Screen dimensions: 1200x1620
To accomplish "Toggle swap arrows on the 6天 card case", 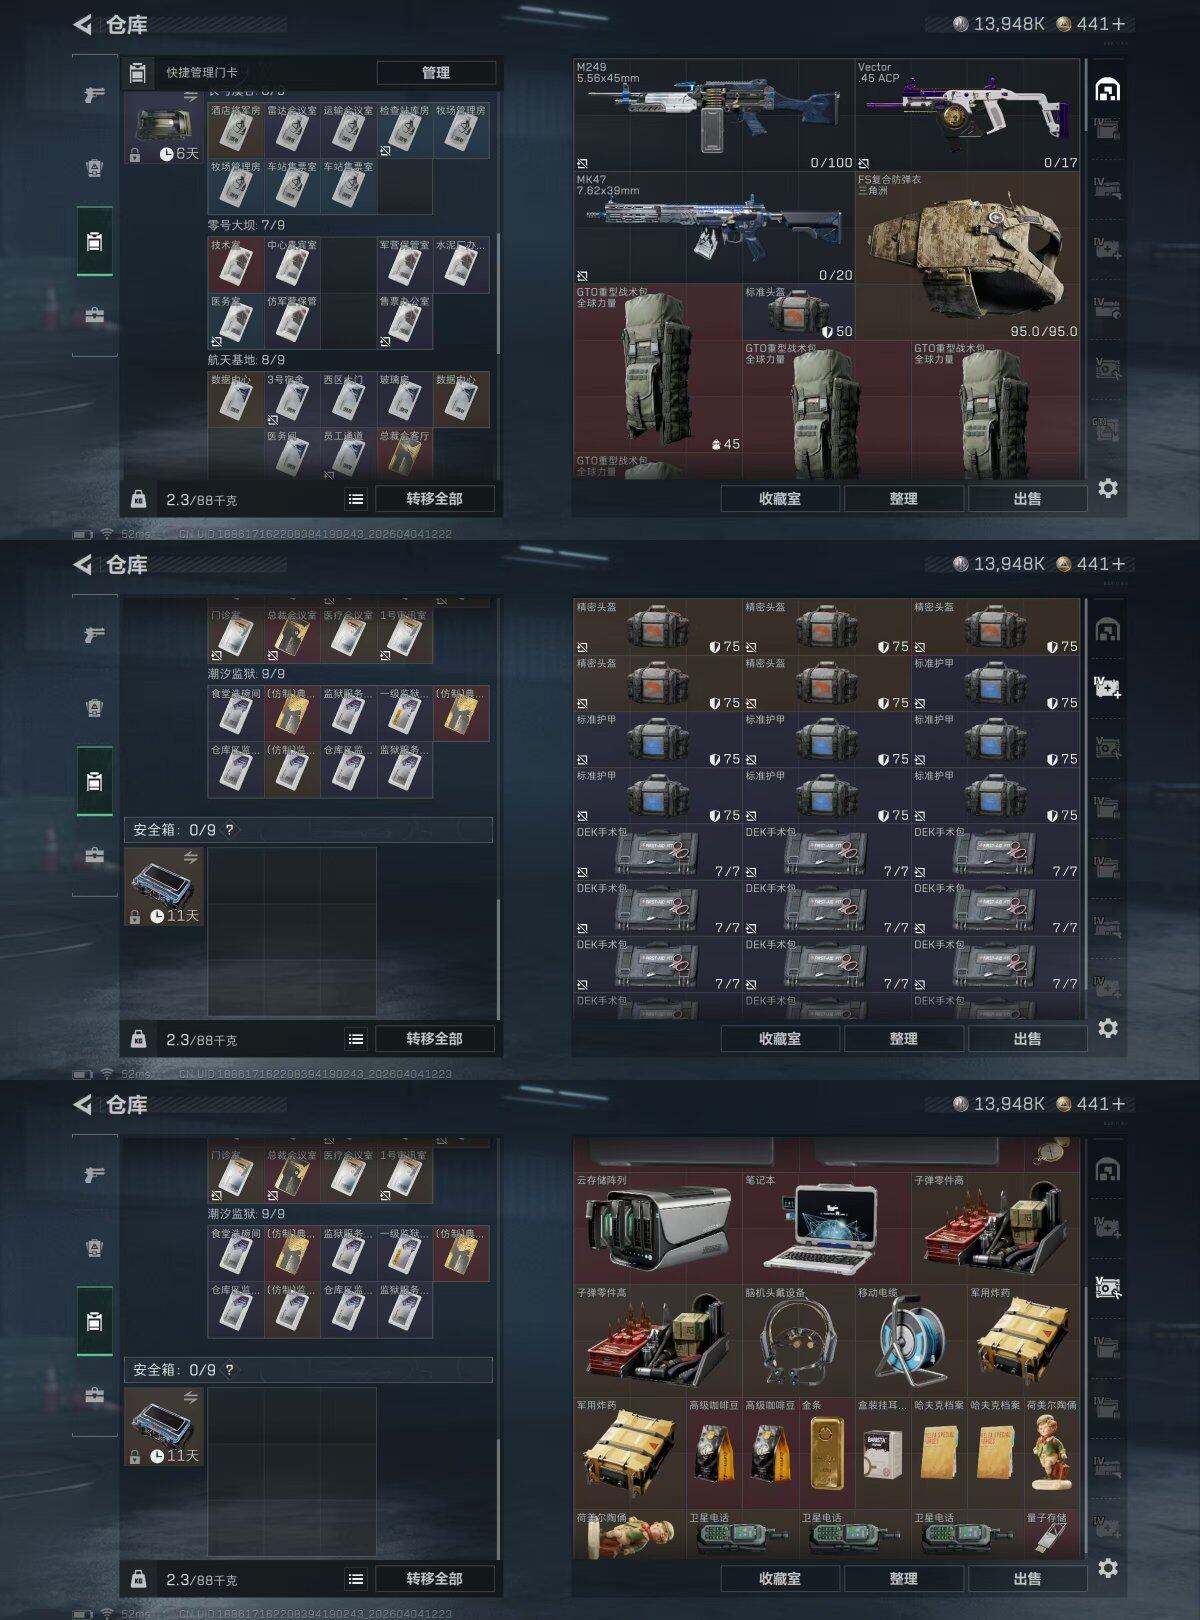I will pos(190,97).
